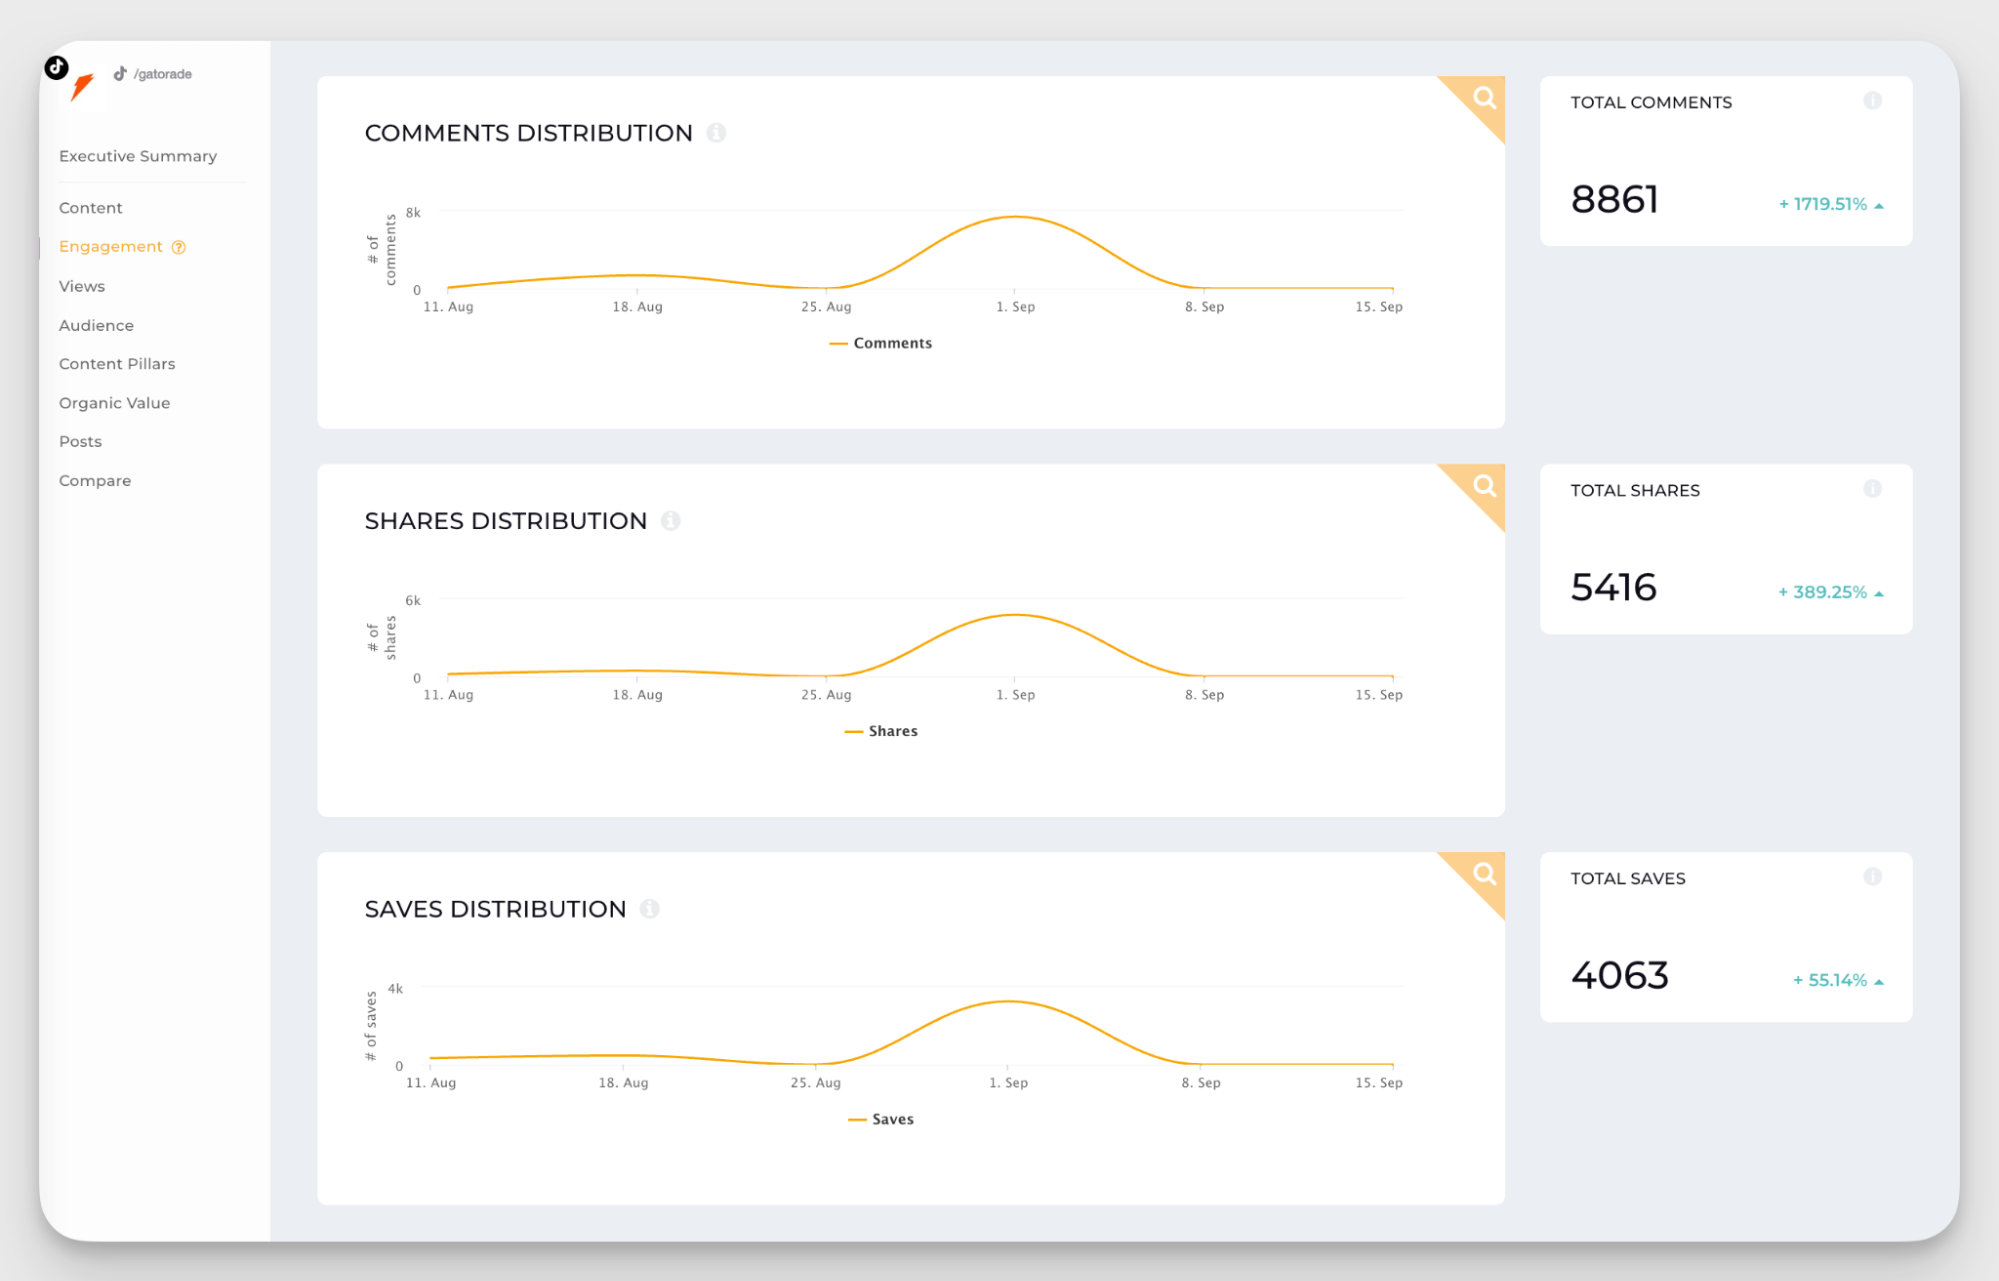Click info icon on Total Saves card
Viewport: 1999px width, 1281px height.
coord(1872,877)
